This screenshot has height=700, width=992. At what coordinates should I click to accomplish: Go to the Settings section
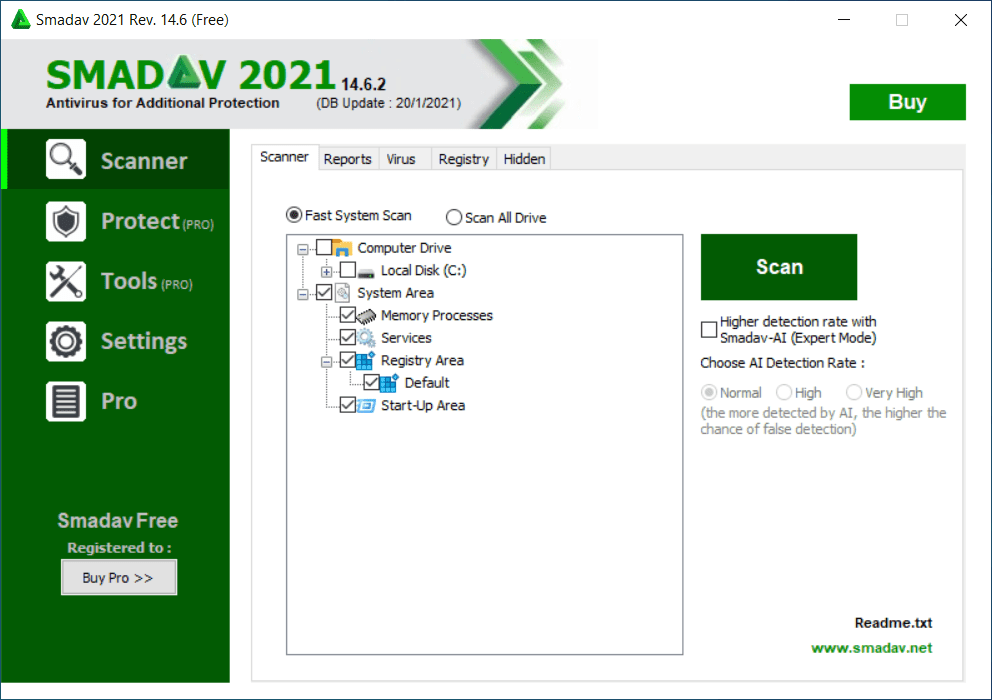(x=116, y=341)
